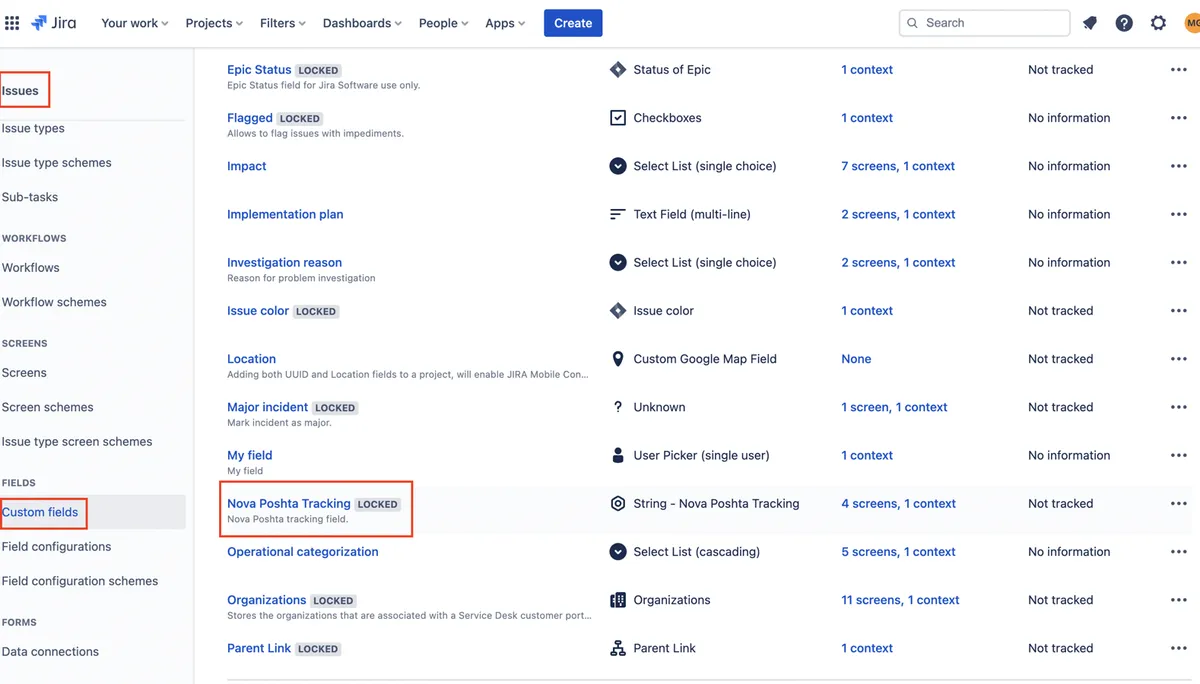1200x684 pixels.
Task: Click the Checkboxes type icon
Action: click(x=618, y=118)
